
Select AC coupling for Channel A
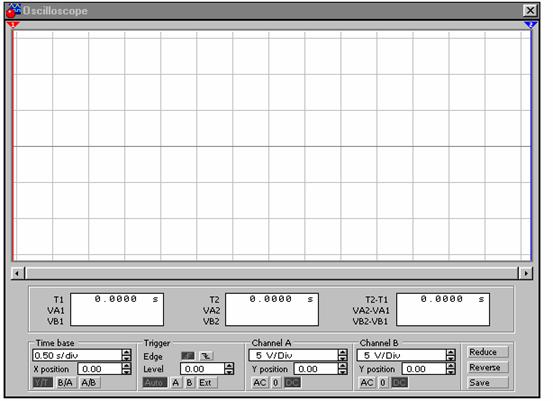coord(260,383)
